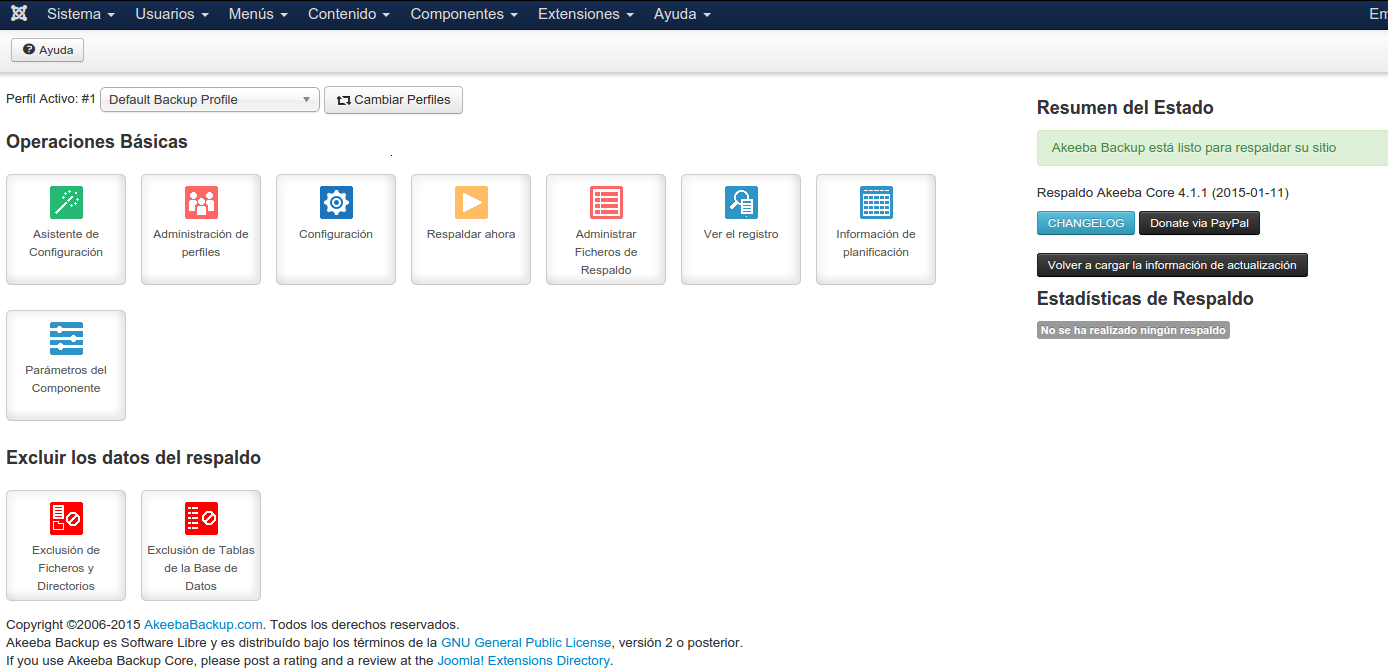Expand the Extensiones dropdown menu
1388x672 pixels.
(585, 14)
